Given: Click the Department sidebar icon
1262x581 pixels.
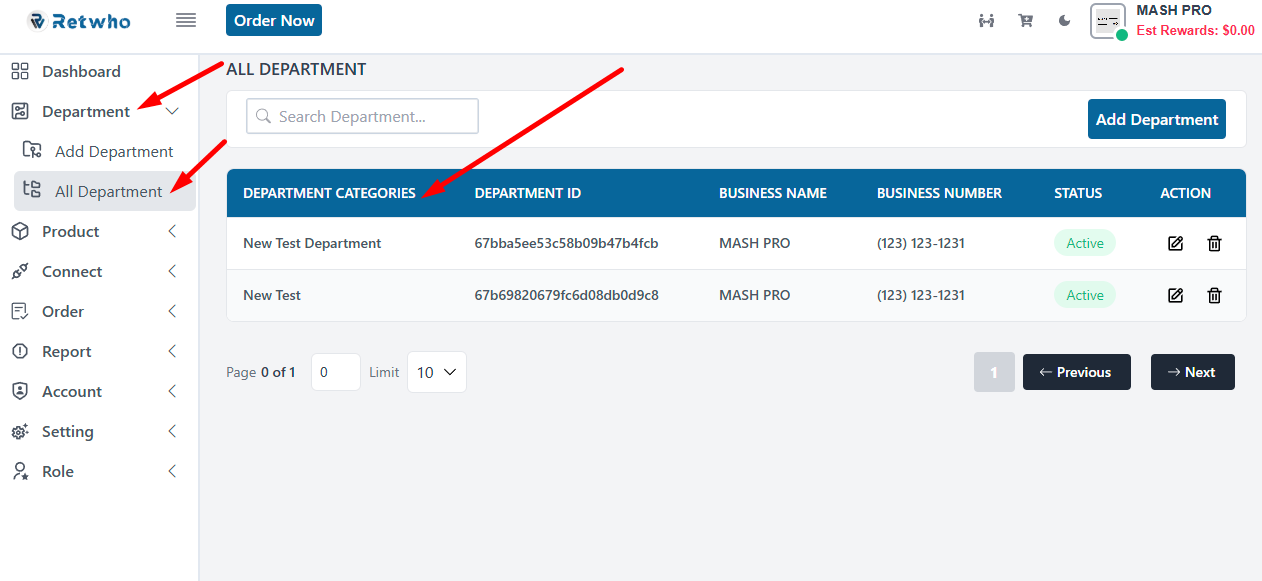Looking at the screenshot, I should [x=20, y=111].
